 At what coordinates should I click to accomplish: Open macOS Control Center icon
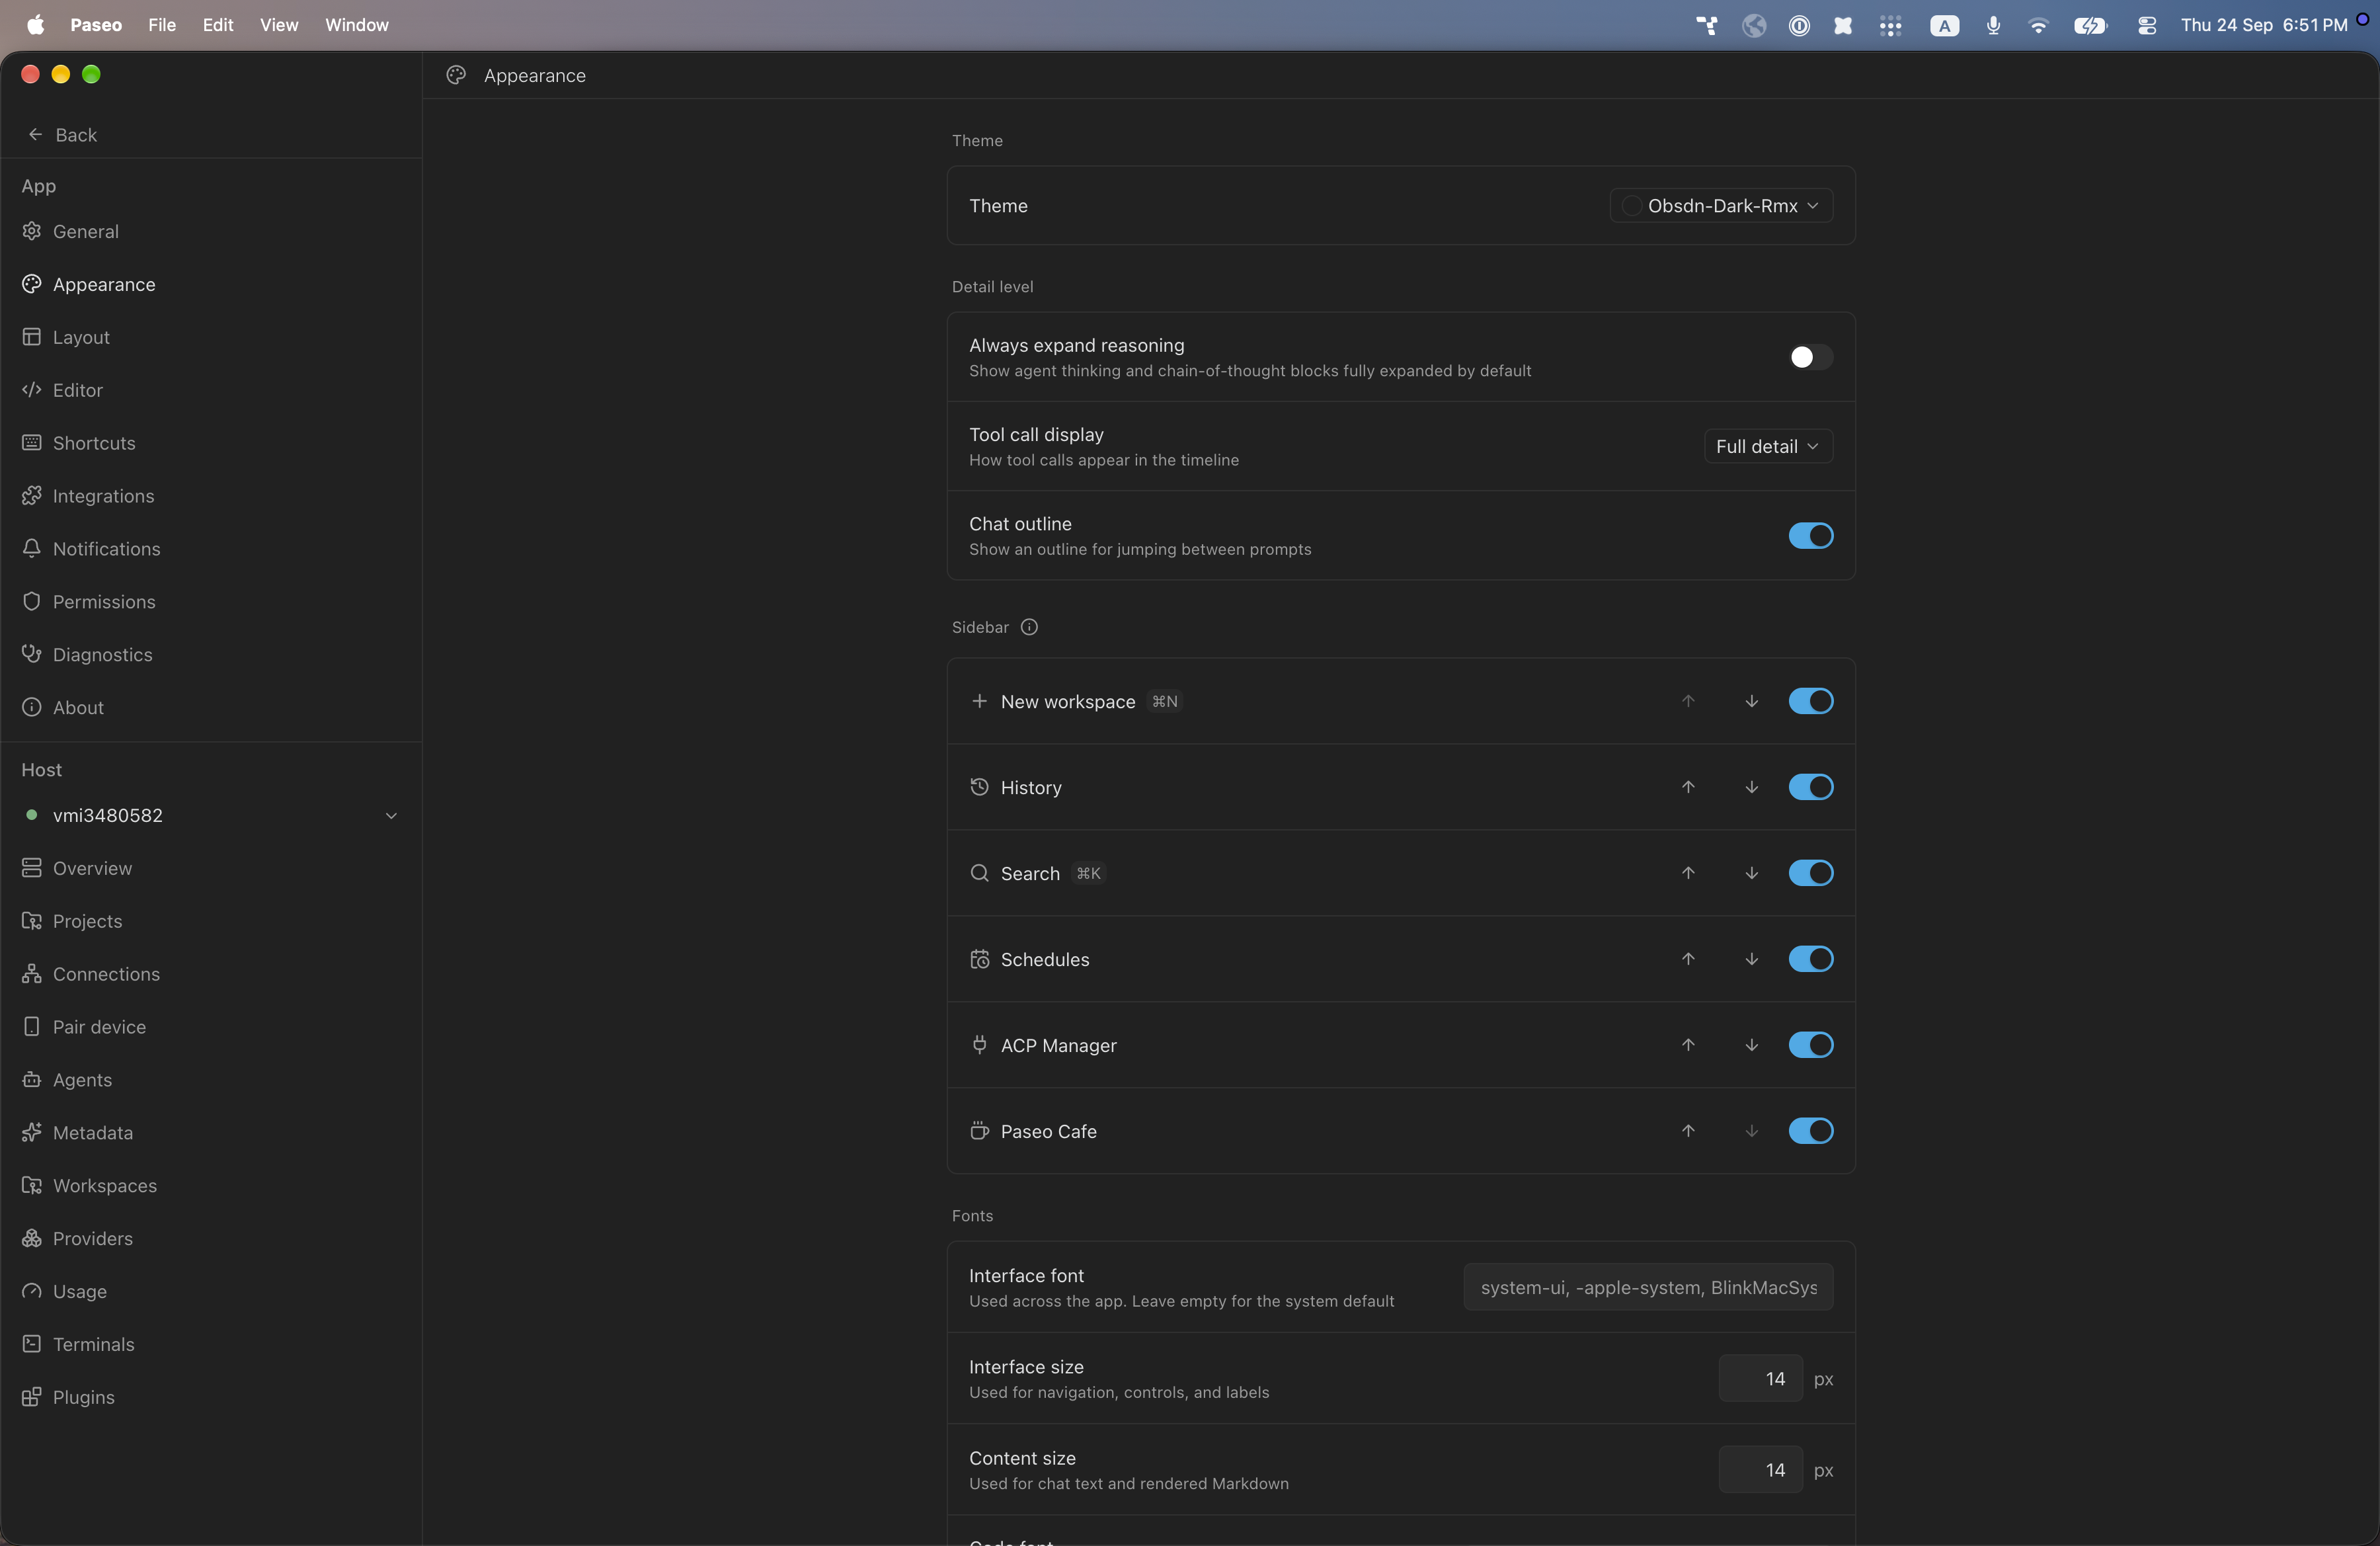coord(2146,25)
